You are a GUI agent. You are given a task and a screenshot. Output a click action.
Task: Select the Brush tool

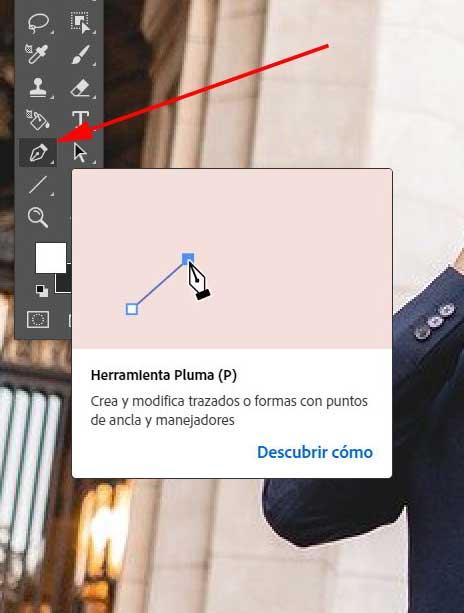(80, 54)
